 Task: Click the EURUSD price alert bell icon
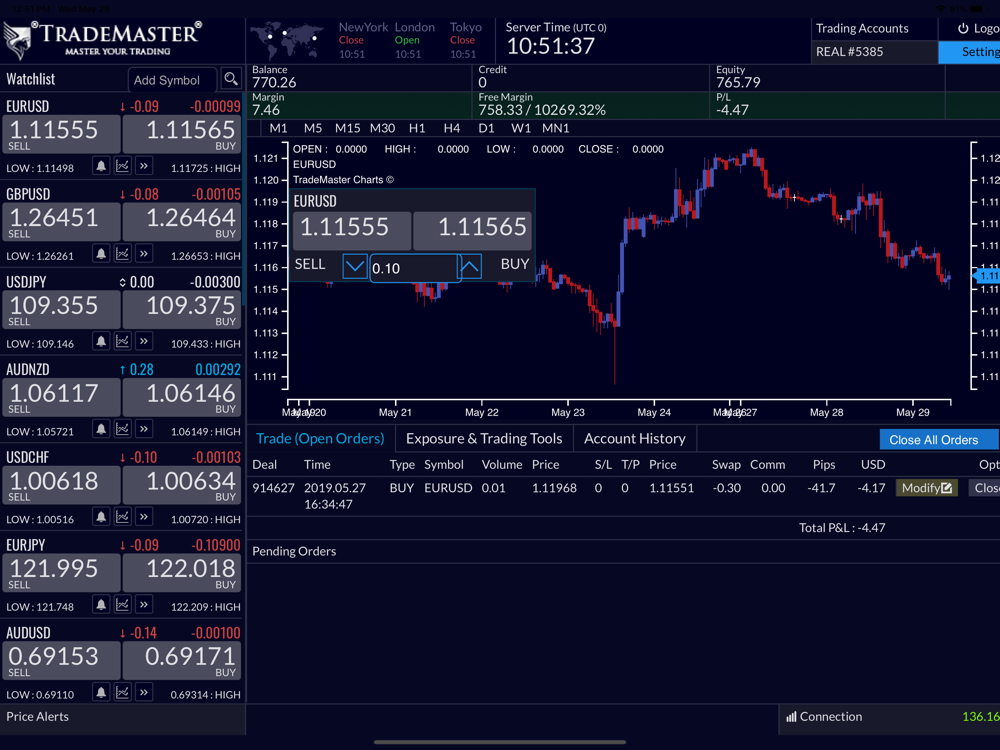coord(101,166)
